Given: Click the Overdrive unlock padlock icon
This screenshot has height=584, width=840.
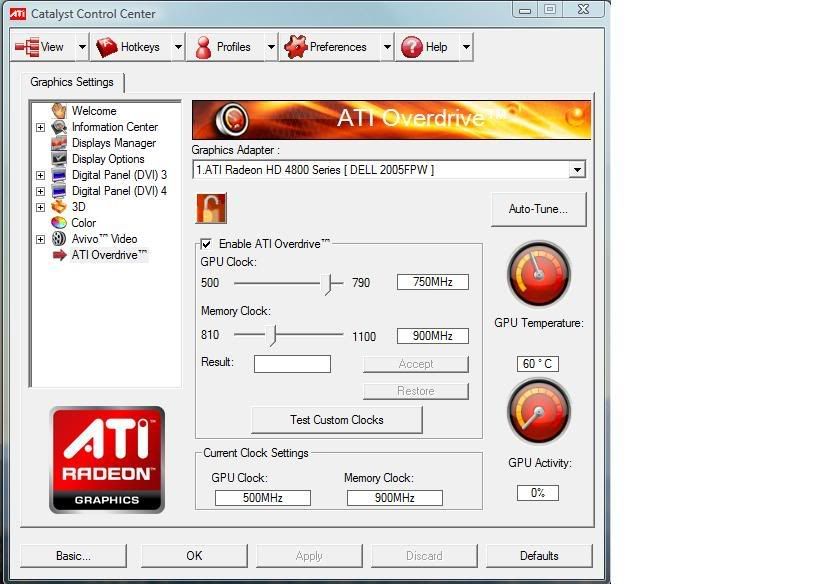Looking at the screenshot, I should (212, 208).
